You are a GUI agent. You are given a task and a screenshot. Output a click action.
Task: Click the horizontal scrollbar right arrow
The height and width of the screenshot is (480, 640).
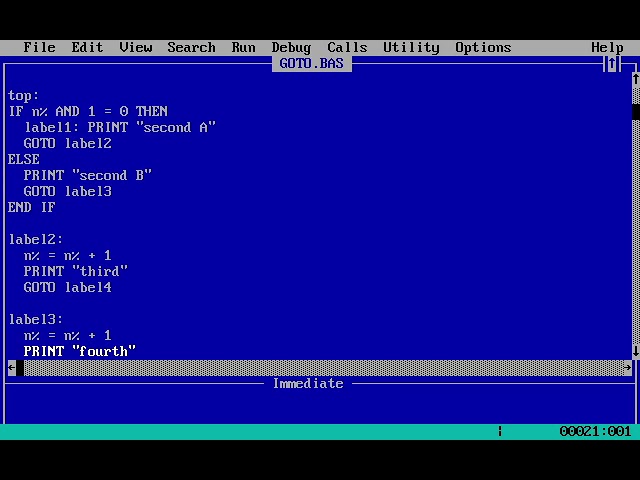(627, 367)
